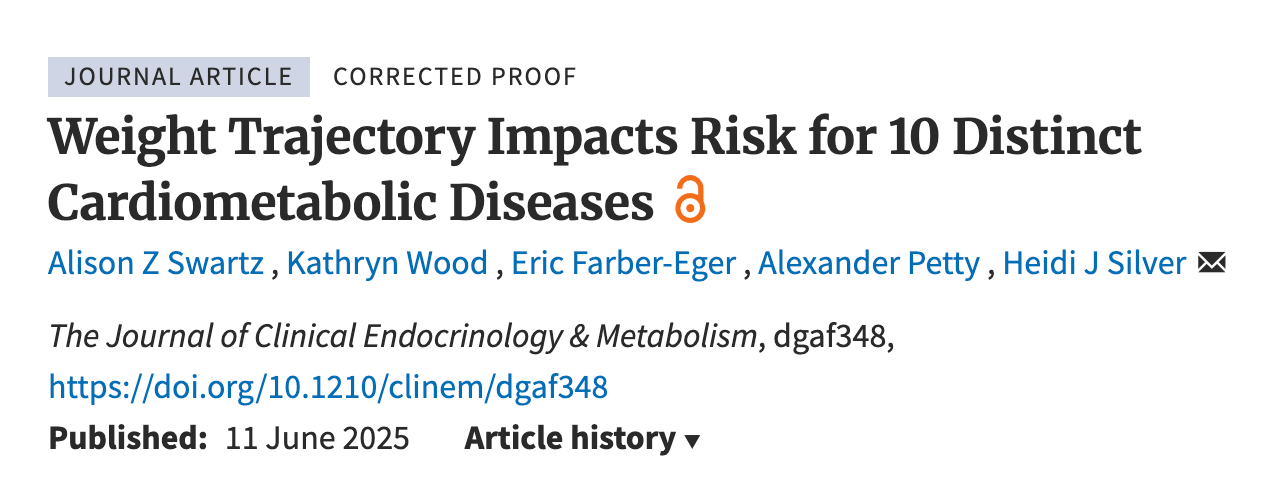The width and height of the screenshot is (1284, 492).
Task: Click the bold Published: label
Action: tap(127, 439)
